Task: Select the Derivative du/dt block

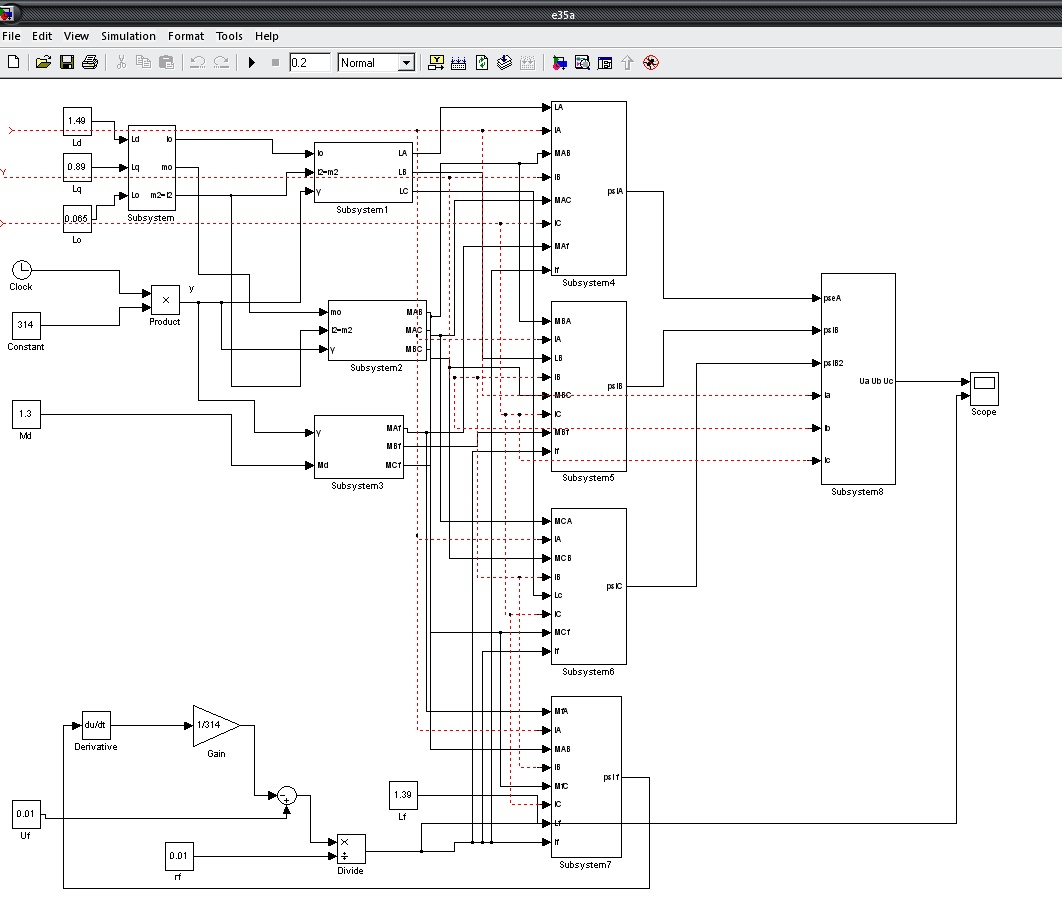Action: 96,725
